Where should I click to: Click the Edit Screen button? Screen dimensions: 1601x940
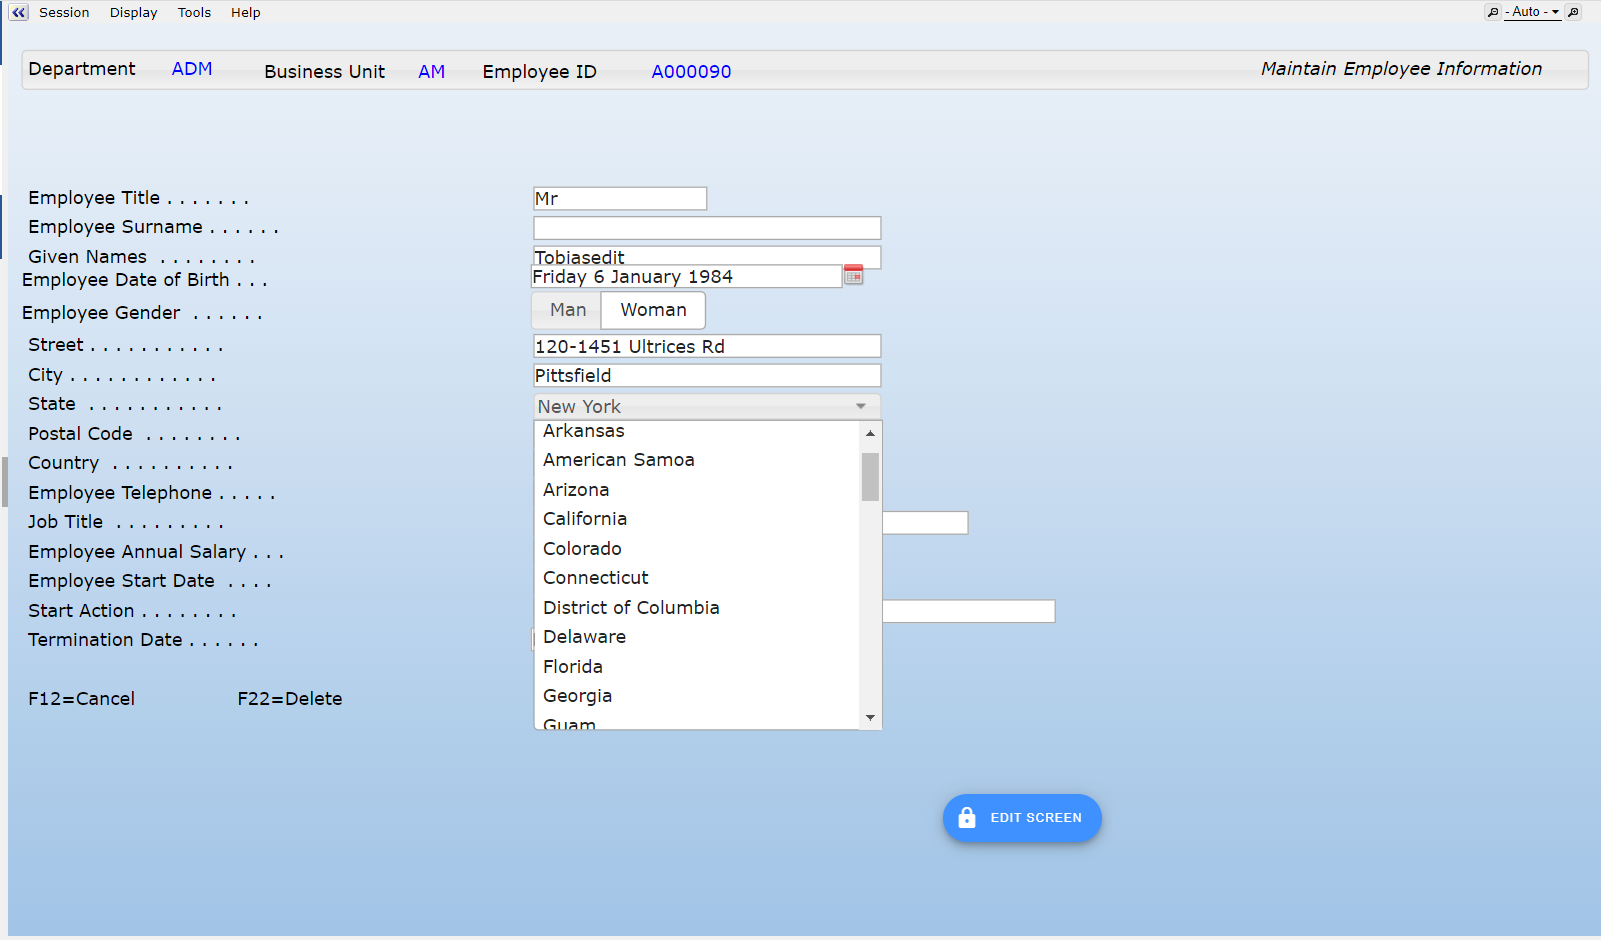coord(1021,818)
